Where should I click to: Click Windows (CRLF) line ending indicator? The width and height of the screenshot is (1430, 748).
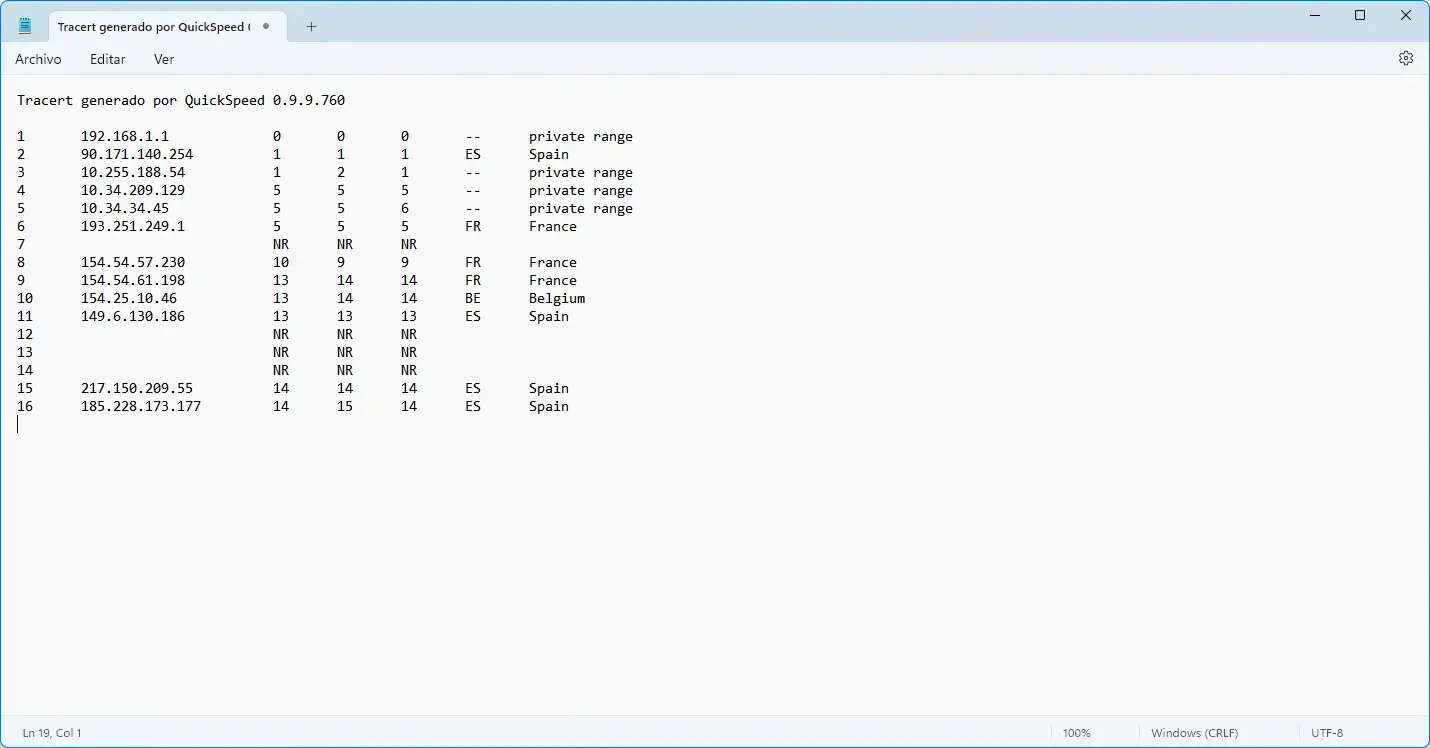click(1197, 733)
